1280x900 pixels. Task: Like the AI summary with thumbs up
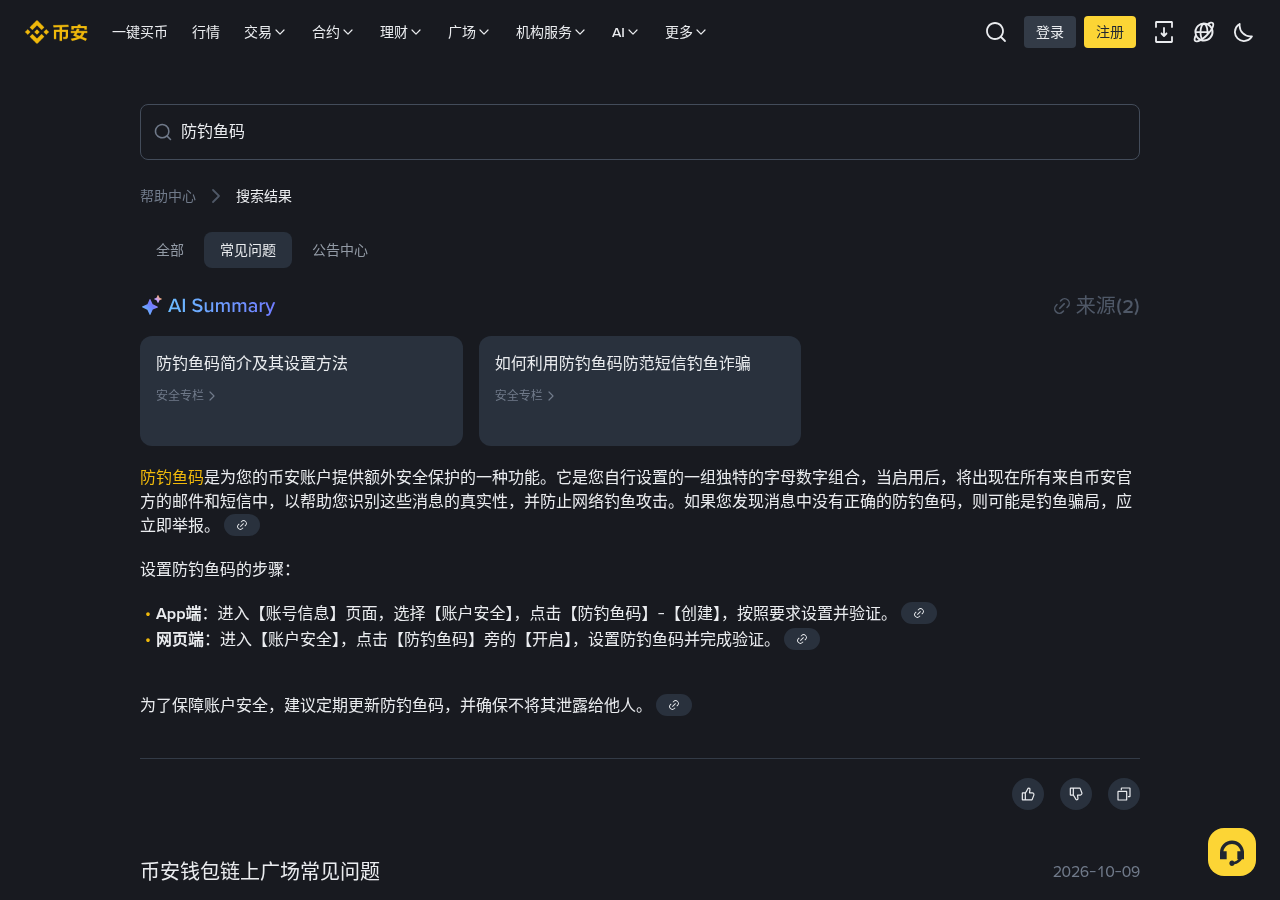click(1028, 794)
